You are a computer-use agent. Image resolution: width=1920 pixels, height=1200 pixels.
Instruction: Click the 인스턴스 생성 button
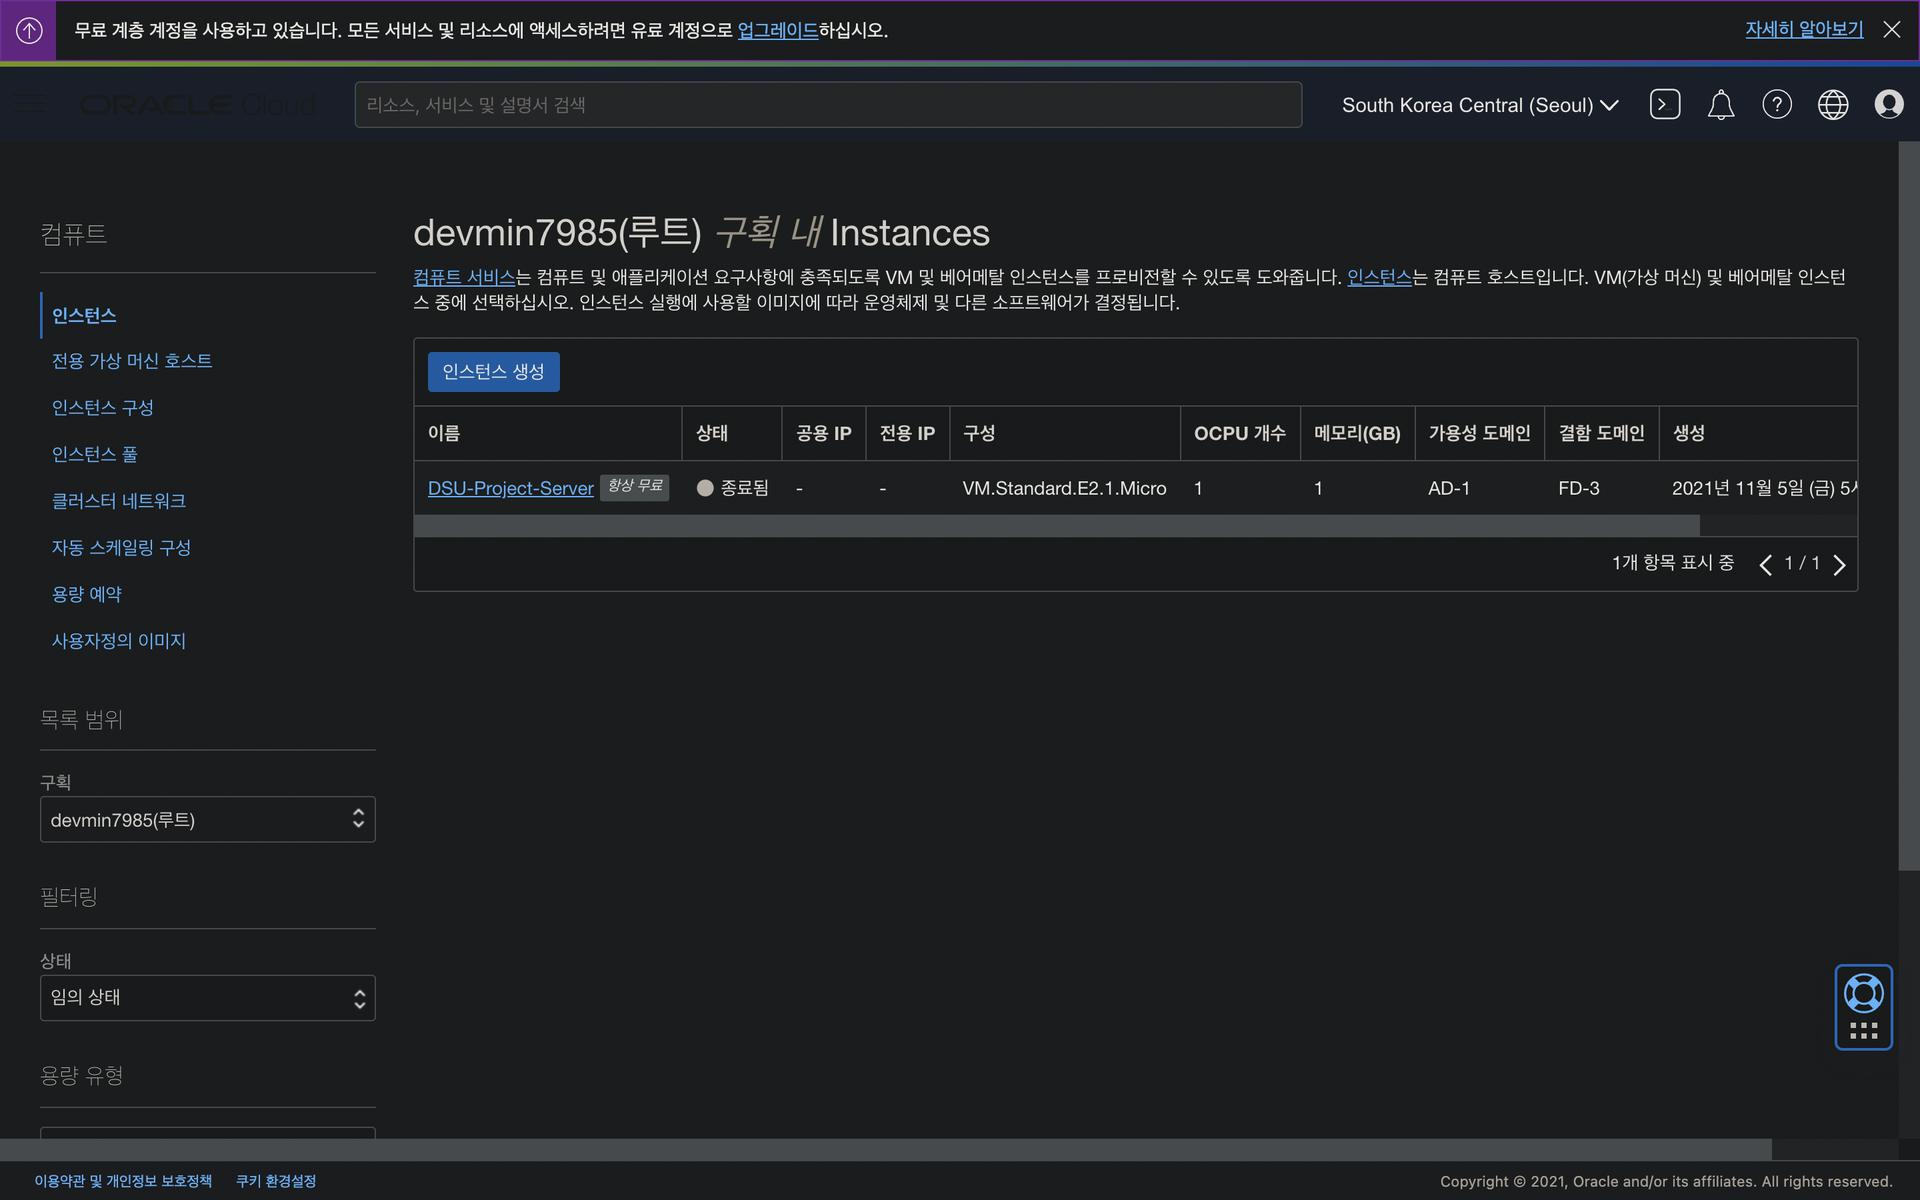tap(493, 372)
